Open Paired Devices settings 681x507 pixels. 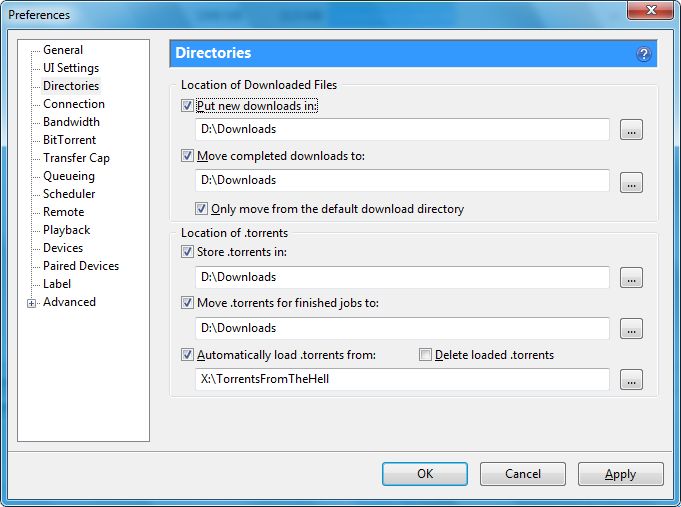click(80, 266)
